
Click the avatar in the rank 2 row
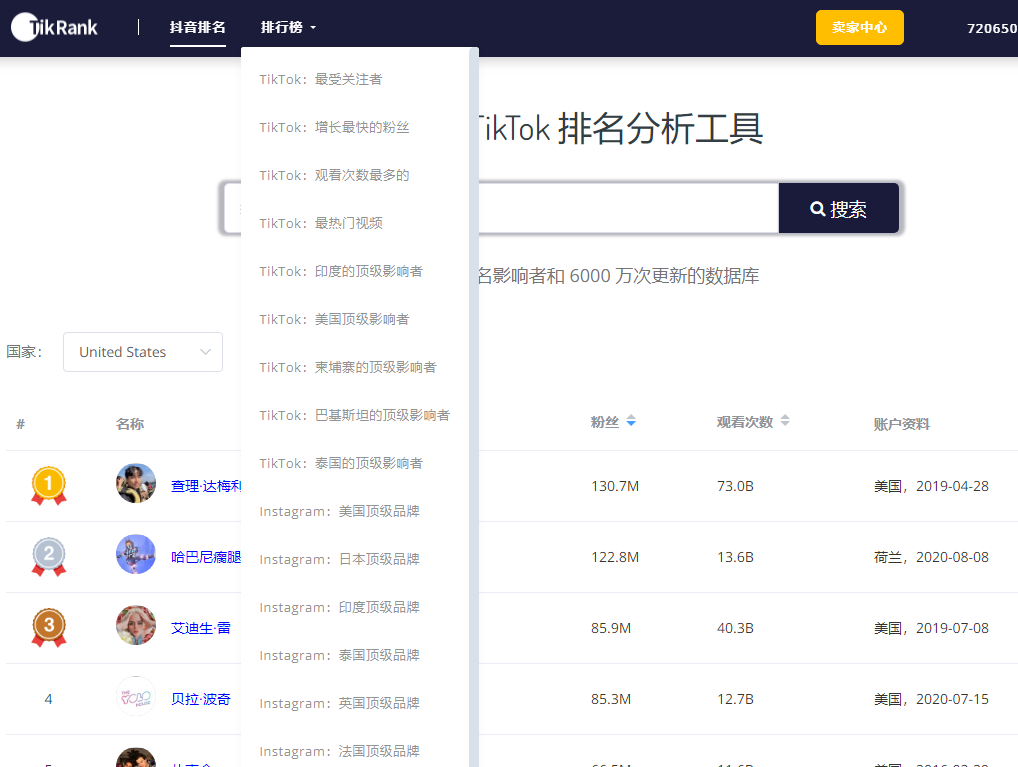point(136,555)
